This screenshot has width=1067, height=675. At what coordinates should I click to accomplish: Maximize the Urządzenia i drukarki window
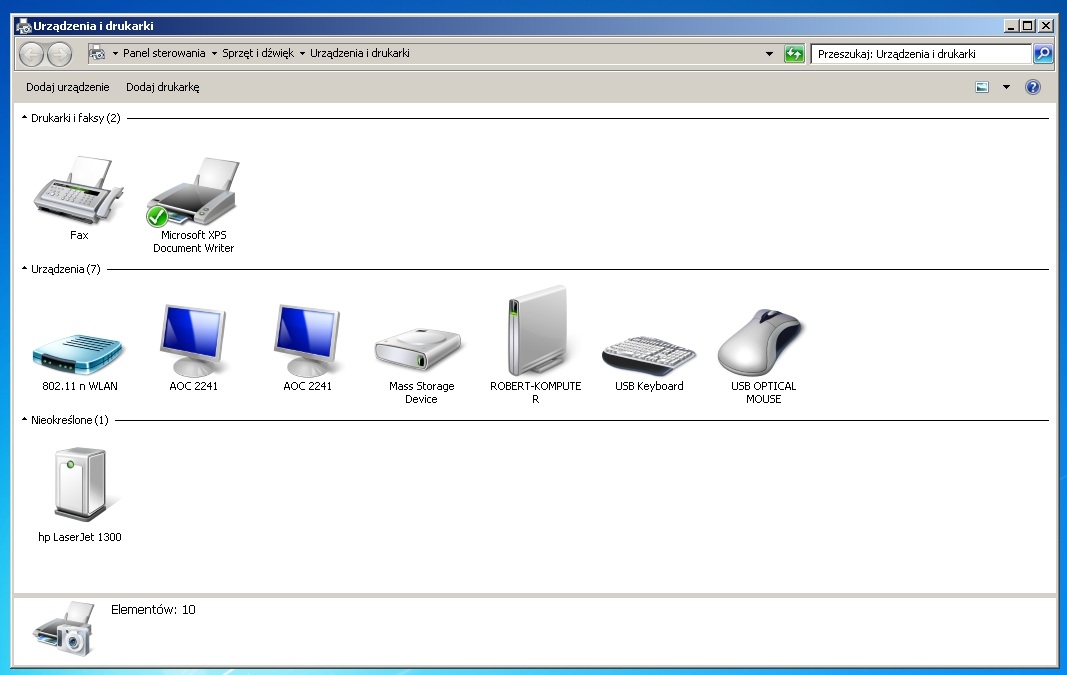point(1028,26)
